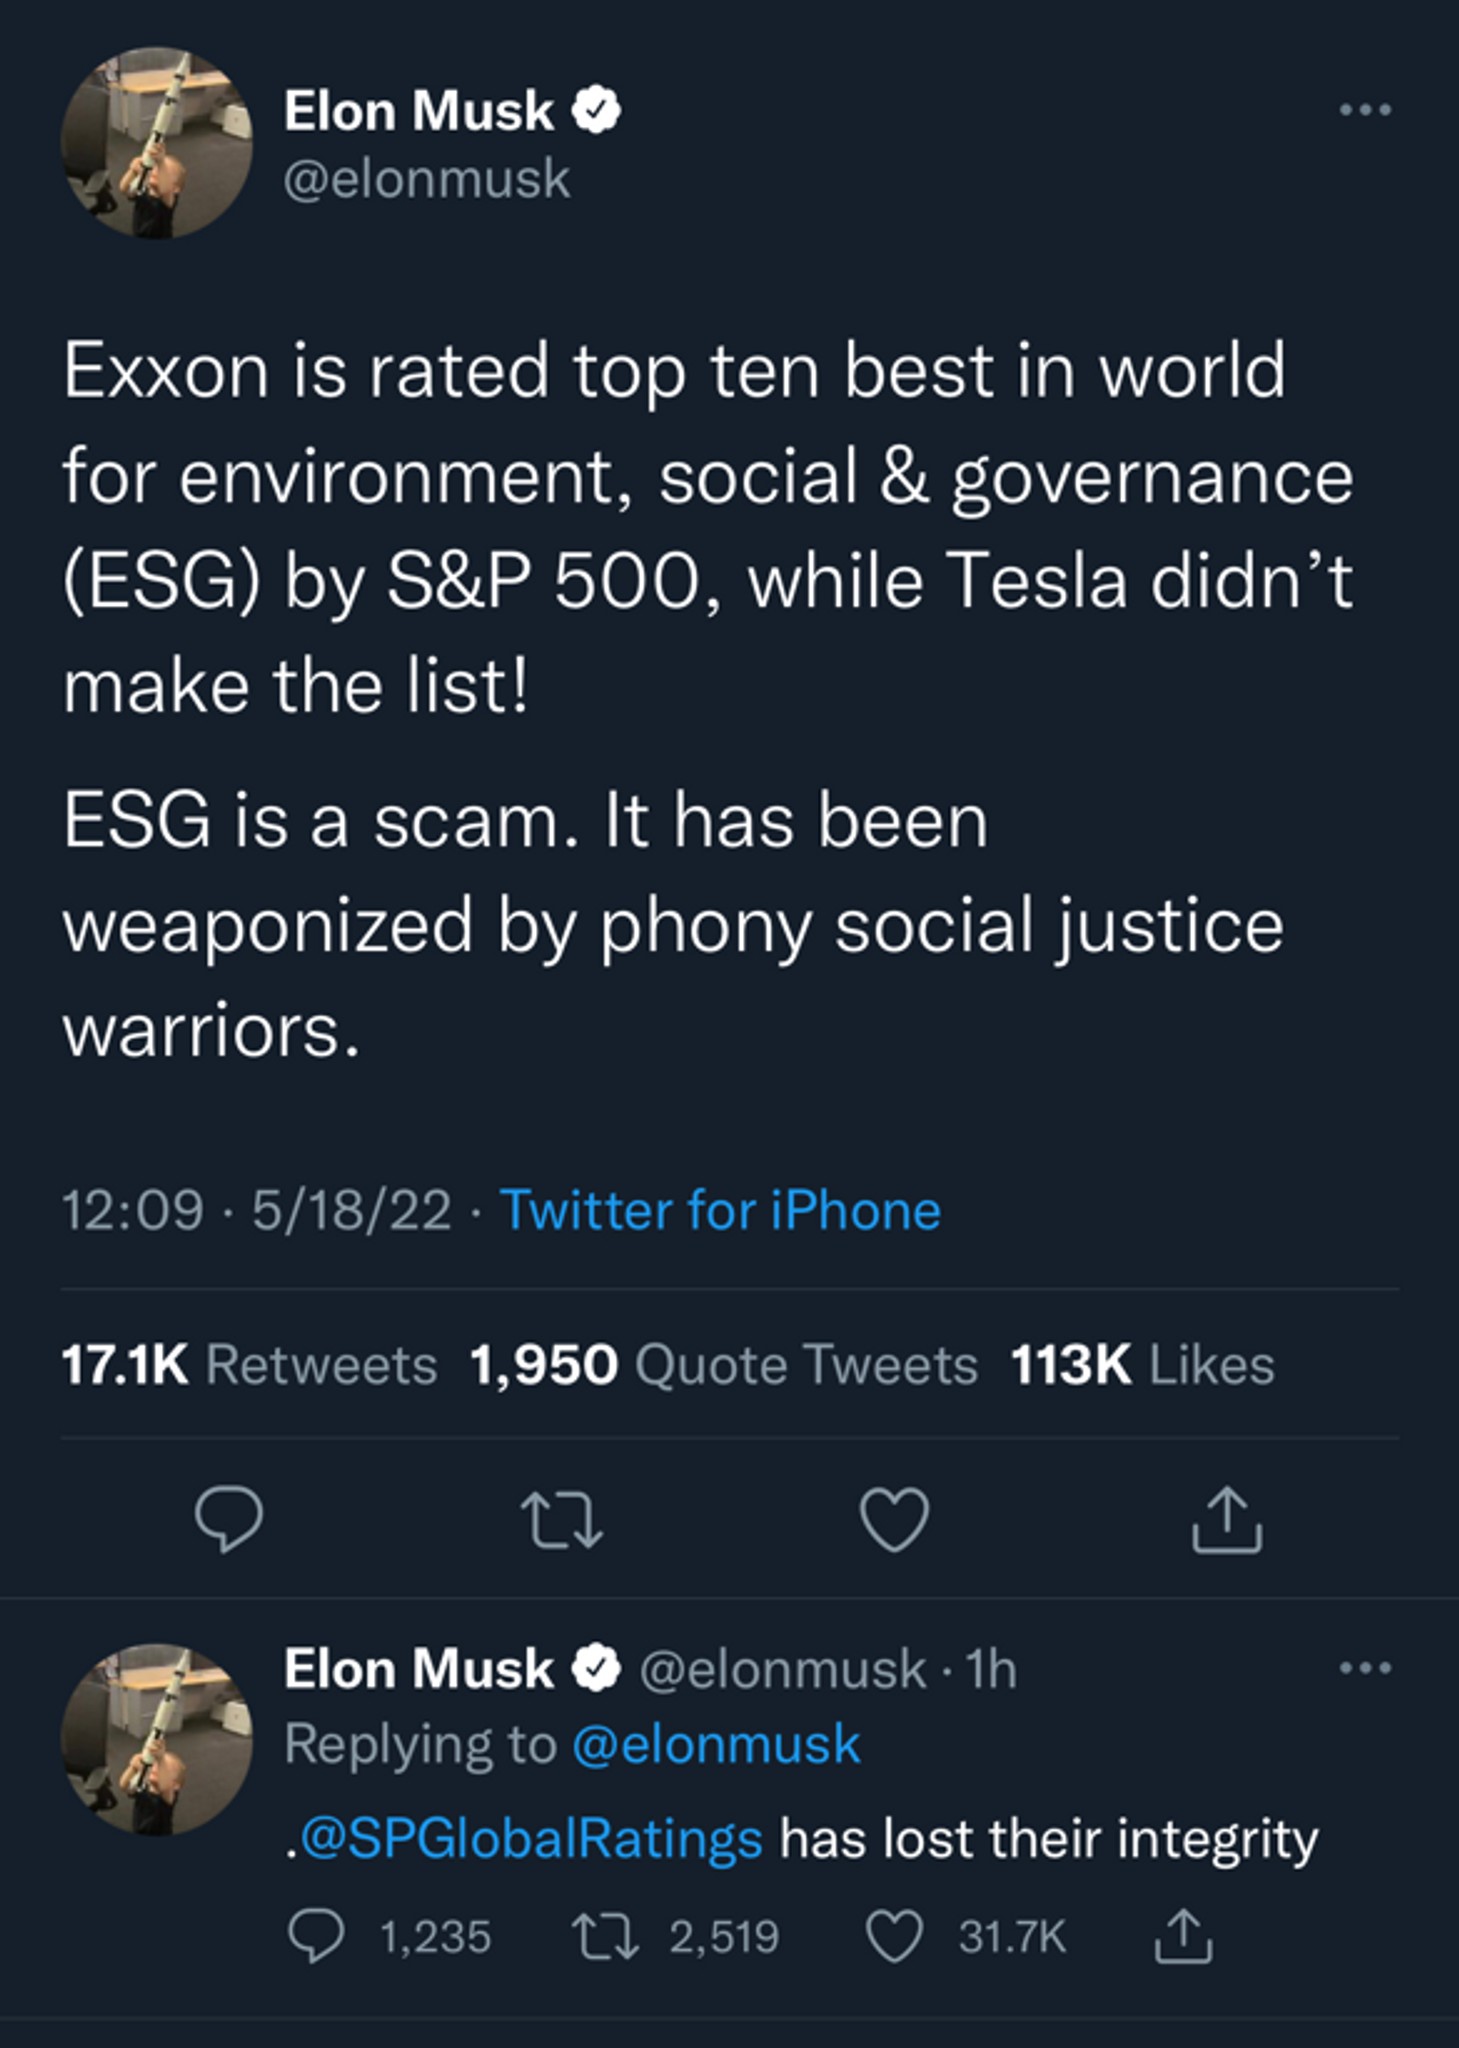Share the SPGlobalRatings reply tweet
This screenshot has height=2048, width=1459.
(x=1184, y=1936)
